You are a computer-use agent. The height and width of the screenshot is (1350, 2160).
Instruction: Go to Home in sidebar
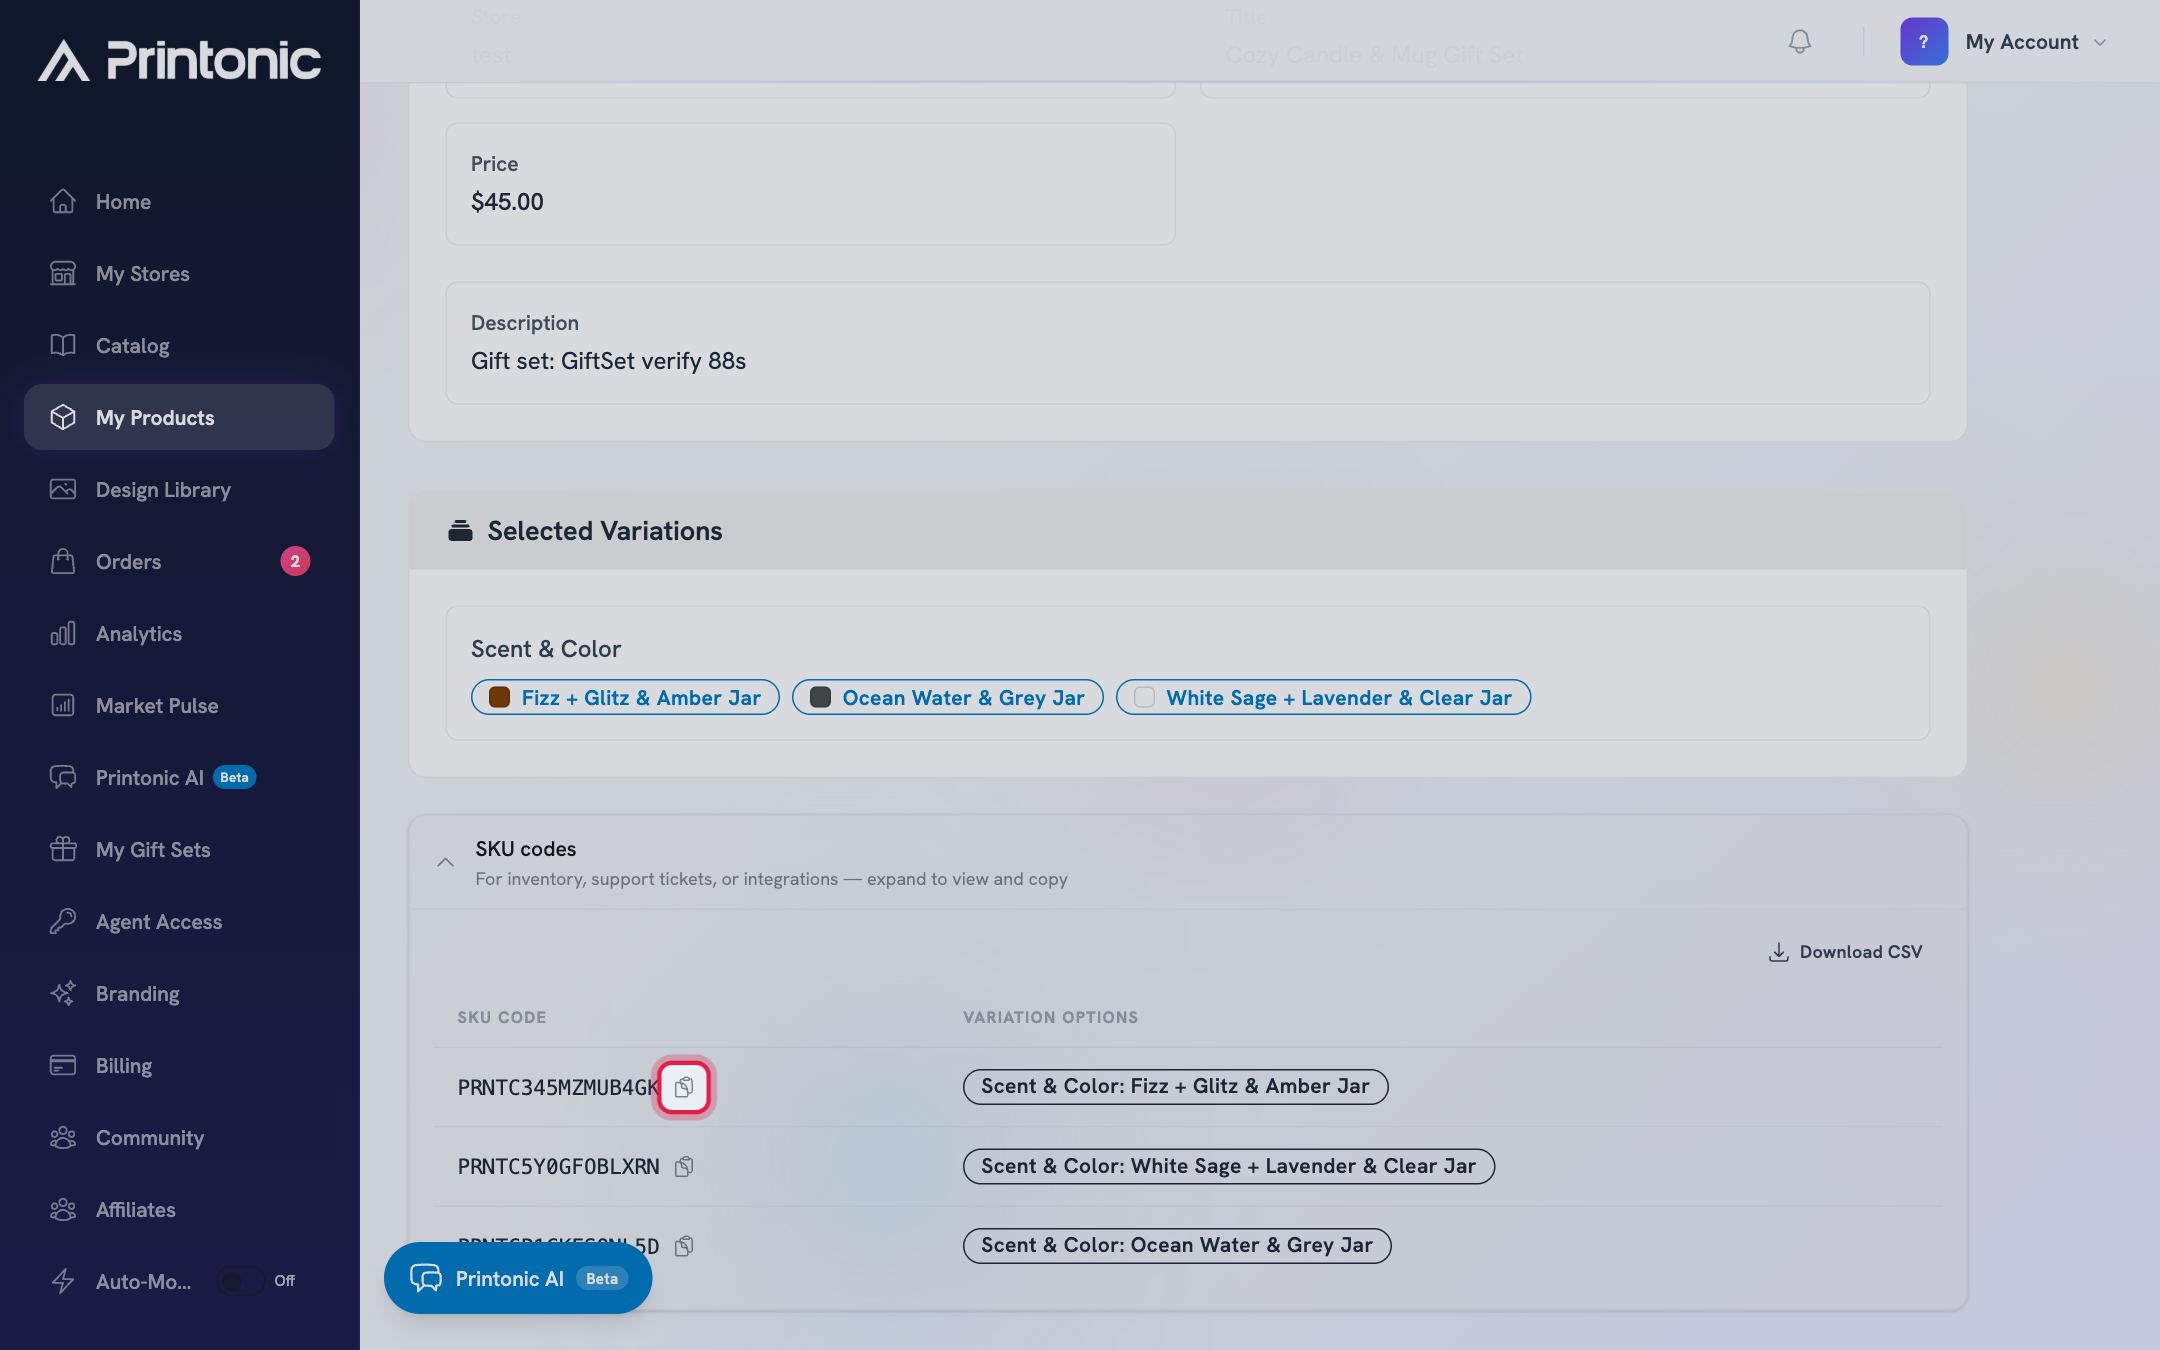(x=179, y=202)
